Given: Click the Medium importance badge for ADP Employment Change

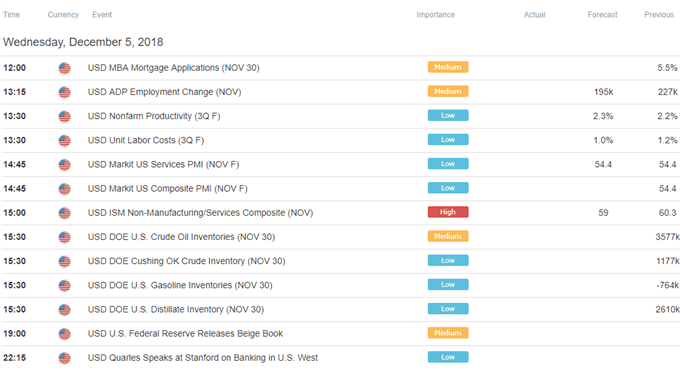Looking at the screenshot, I should [448, 91].
